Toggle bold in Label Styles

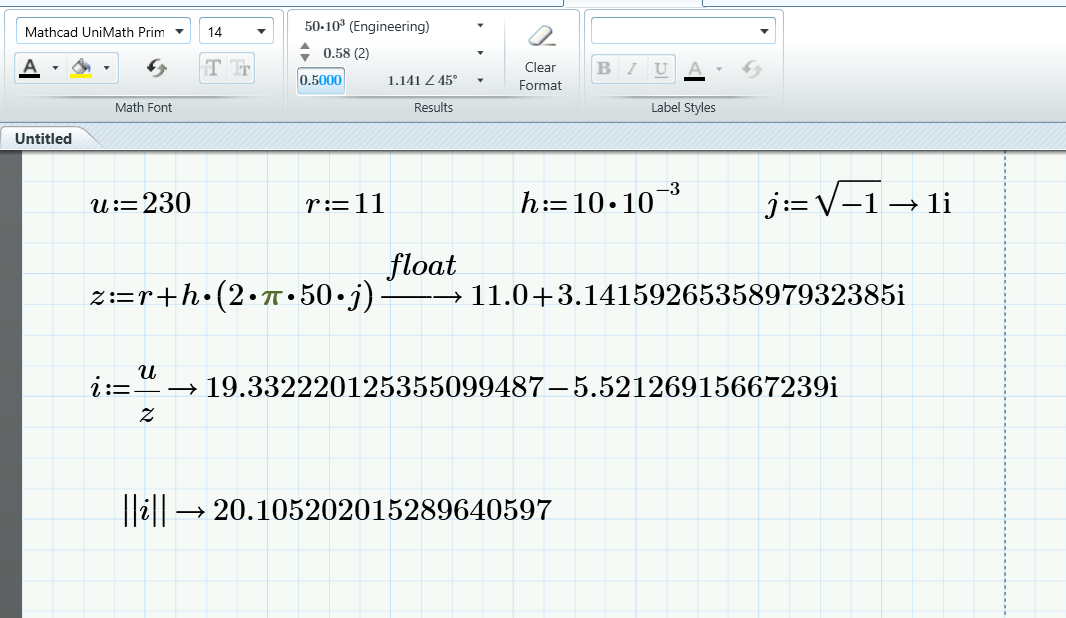click(x=605, y=69)
